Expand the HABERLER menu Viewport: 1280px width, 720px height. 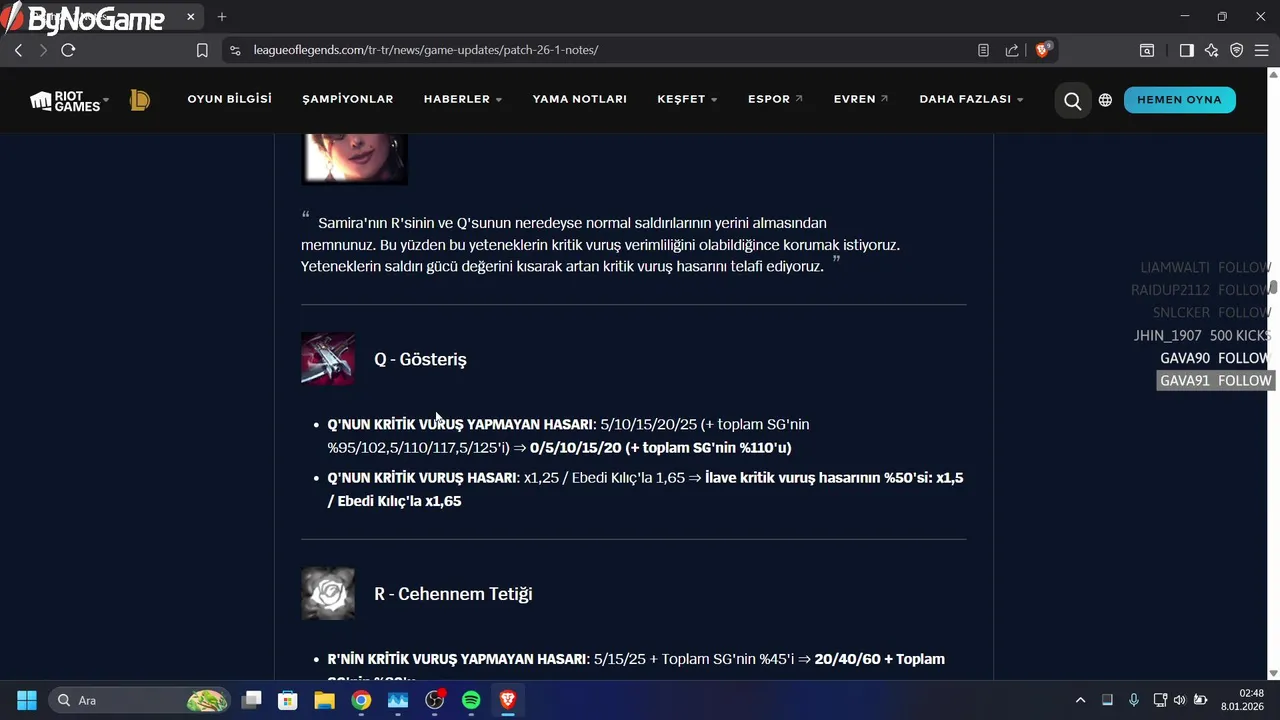pos(463,99)
